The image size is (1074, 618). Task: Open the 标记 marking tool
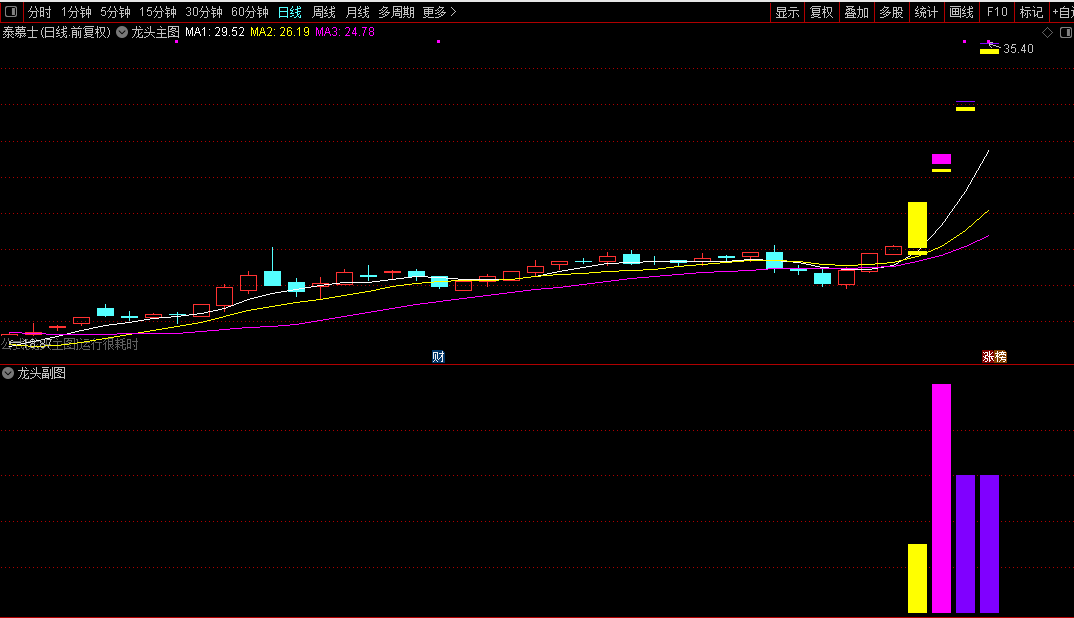click(x=1032, y=12)
